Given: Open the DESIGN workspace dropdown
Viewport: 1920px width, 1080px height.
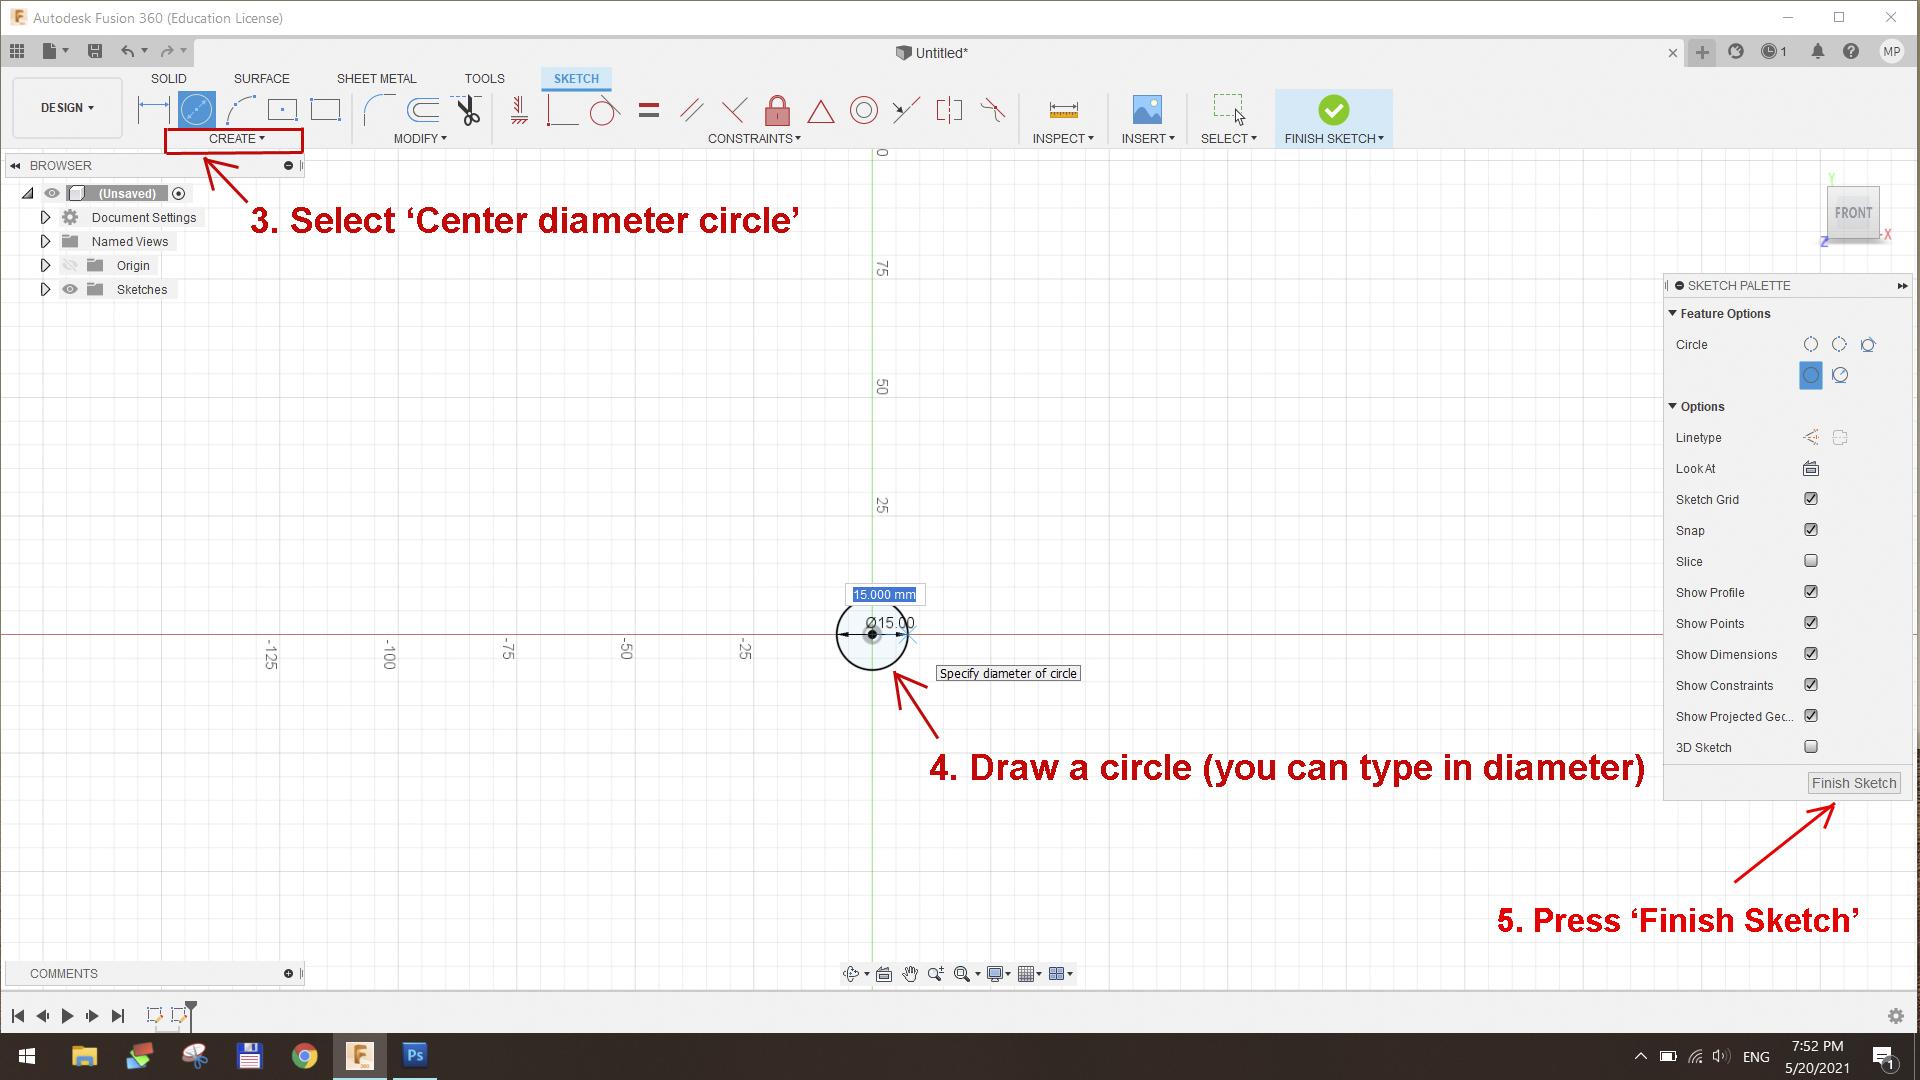Looking at the screenshot, I should 67,108.
